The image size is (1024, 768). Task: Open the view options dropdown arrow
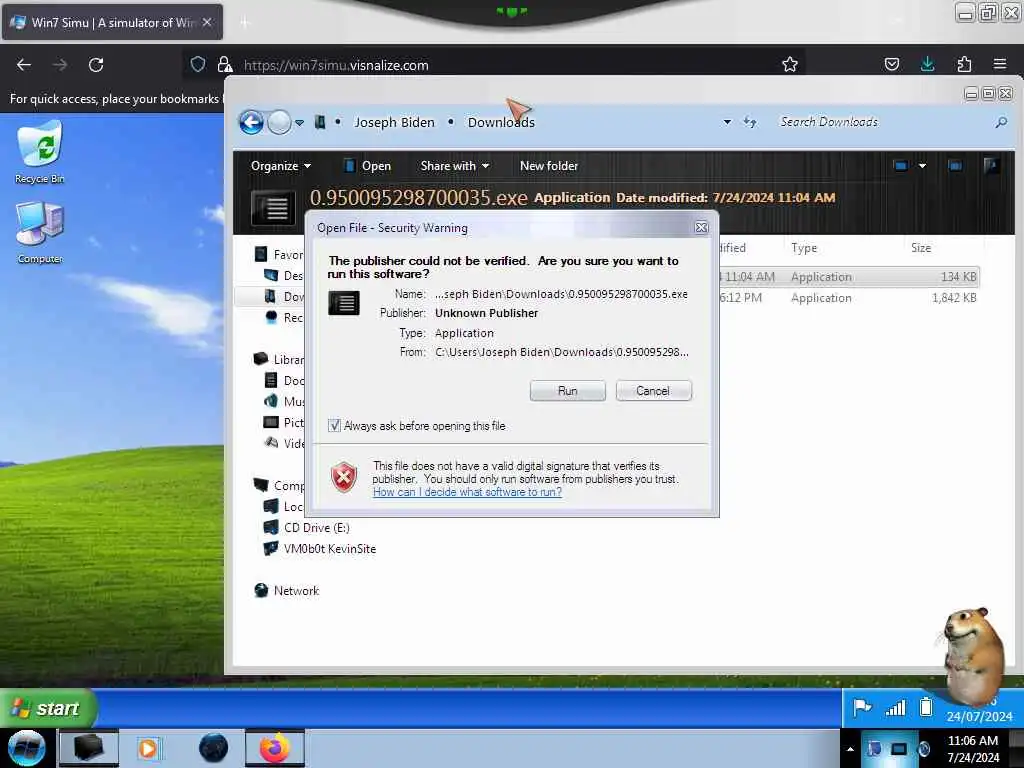922,166
